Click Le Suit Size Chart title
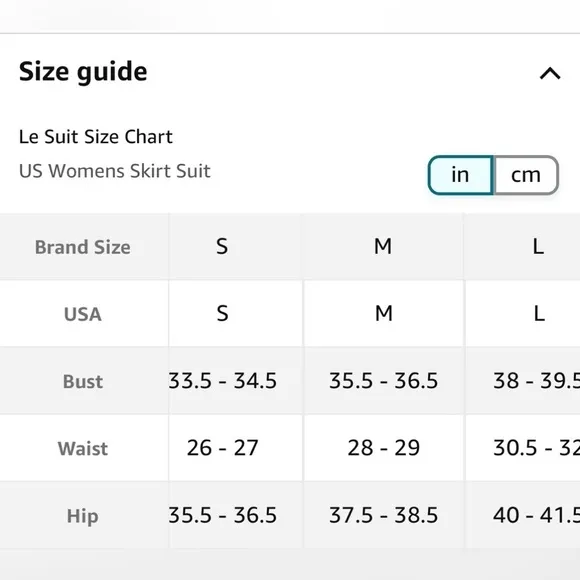The height and width of the screenshot is (580, 580). [x=96, y=137]
